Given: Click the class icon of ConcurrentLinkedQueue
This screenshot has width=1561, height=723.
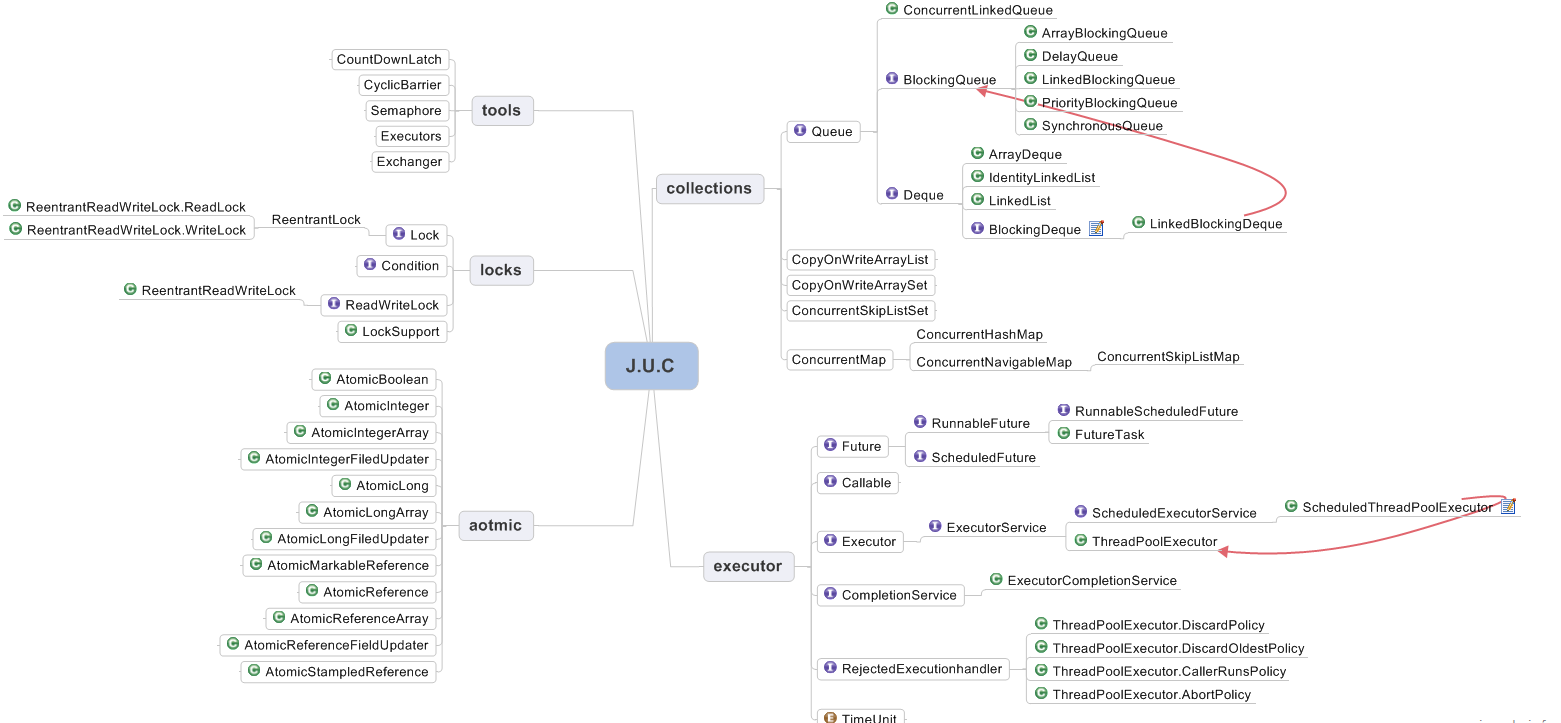Looking at the screenshot, I should pyautogui.click(x=892, y=9).
